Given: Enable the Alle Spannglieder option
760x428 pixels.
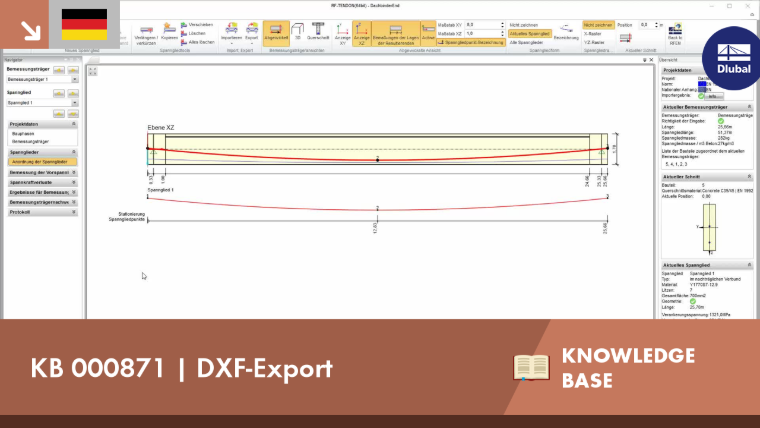Looking at the screenshot, I should pyautogui.click(x=526, y=43).
